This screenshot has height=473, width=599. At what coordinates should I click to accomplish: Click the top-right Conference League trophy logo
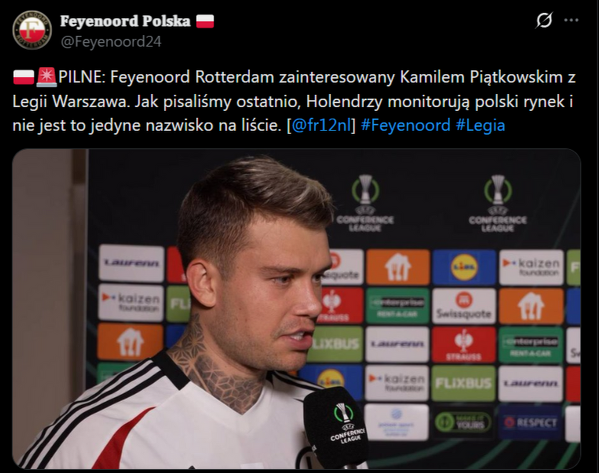point(498,203)
